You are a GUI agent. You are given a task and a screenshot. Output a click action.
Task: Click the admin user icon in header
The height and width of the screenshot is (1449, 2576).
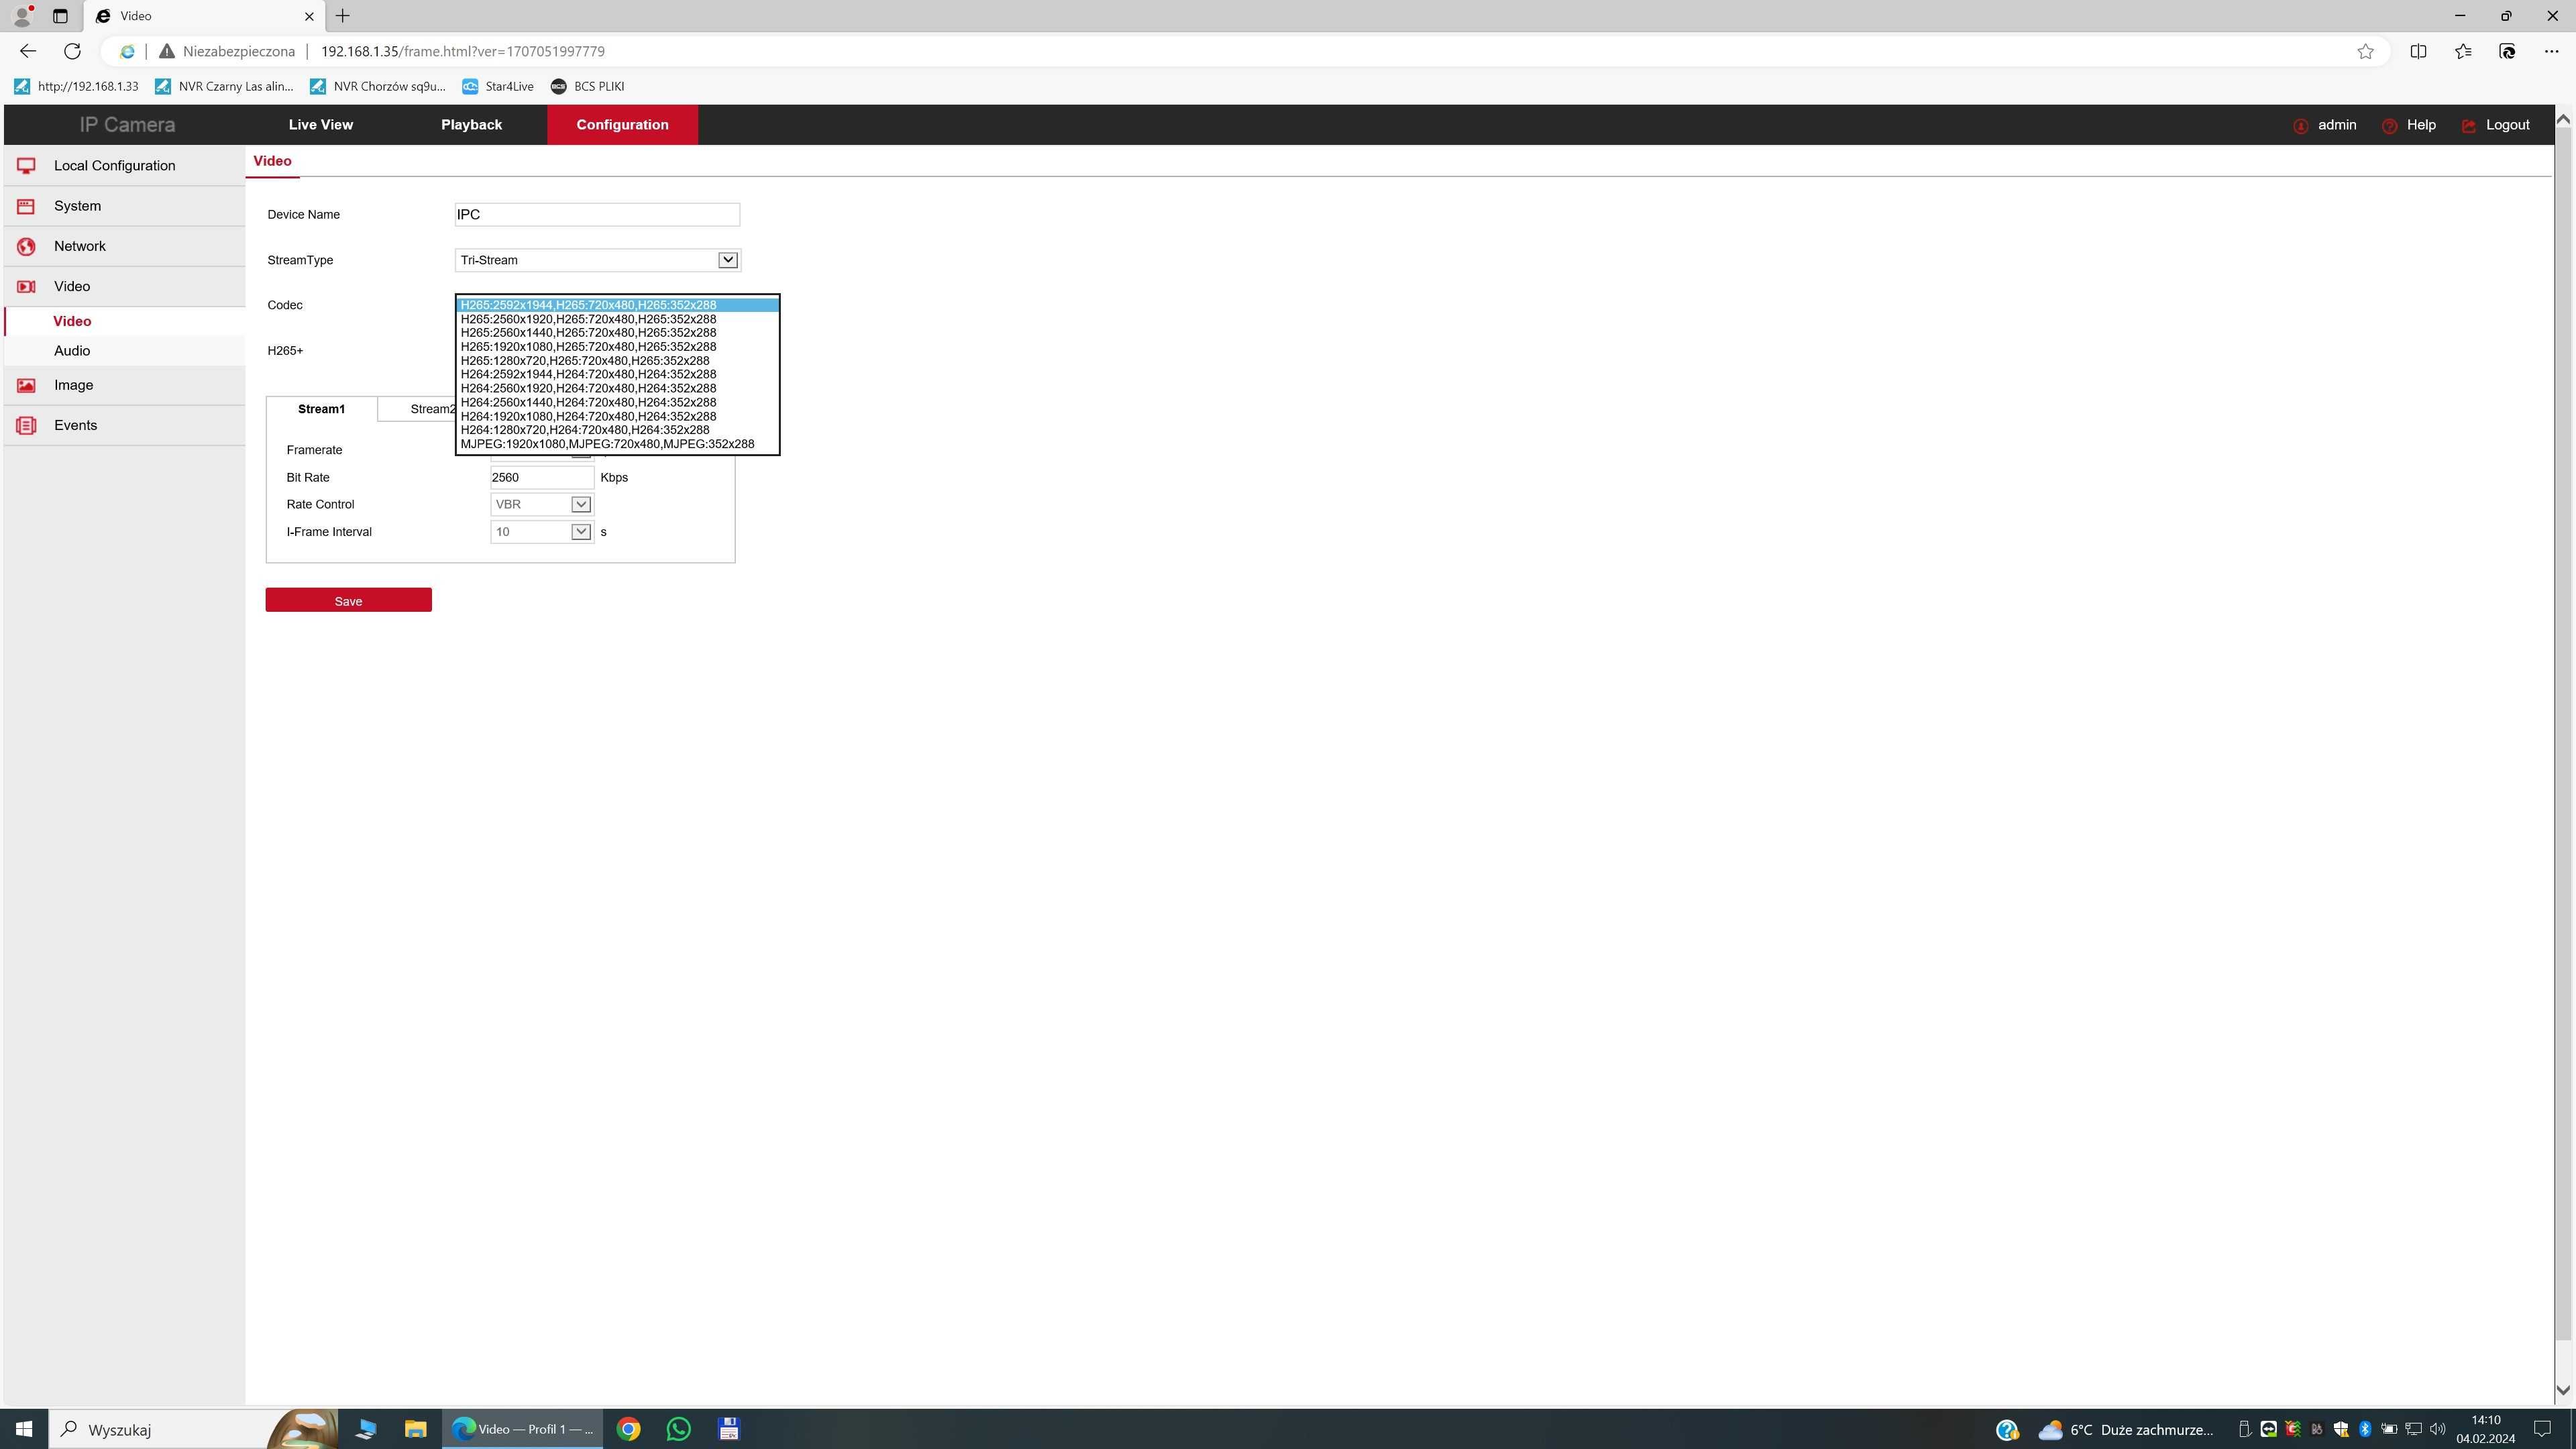(2300, 124)
